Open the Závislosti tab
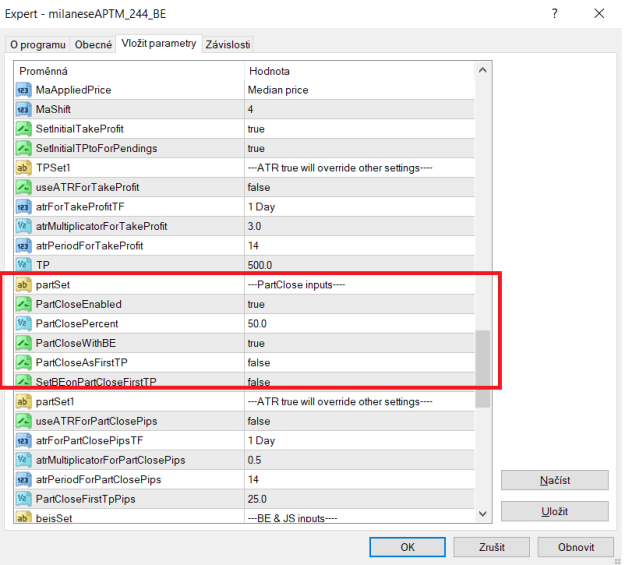 [x=228, y=45]
